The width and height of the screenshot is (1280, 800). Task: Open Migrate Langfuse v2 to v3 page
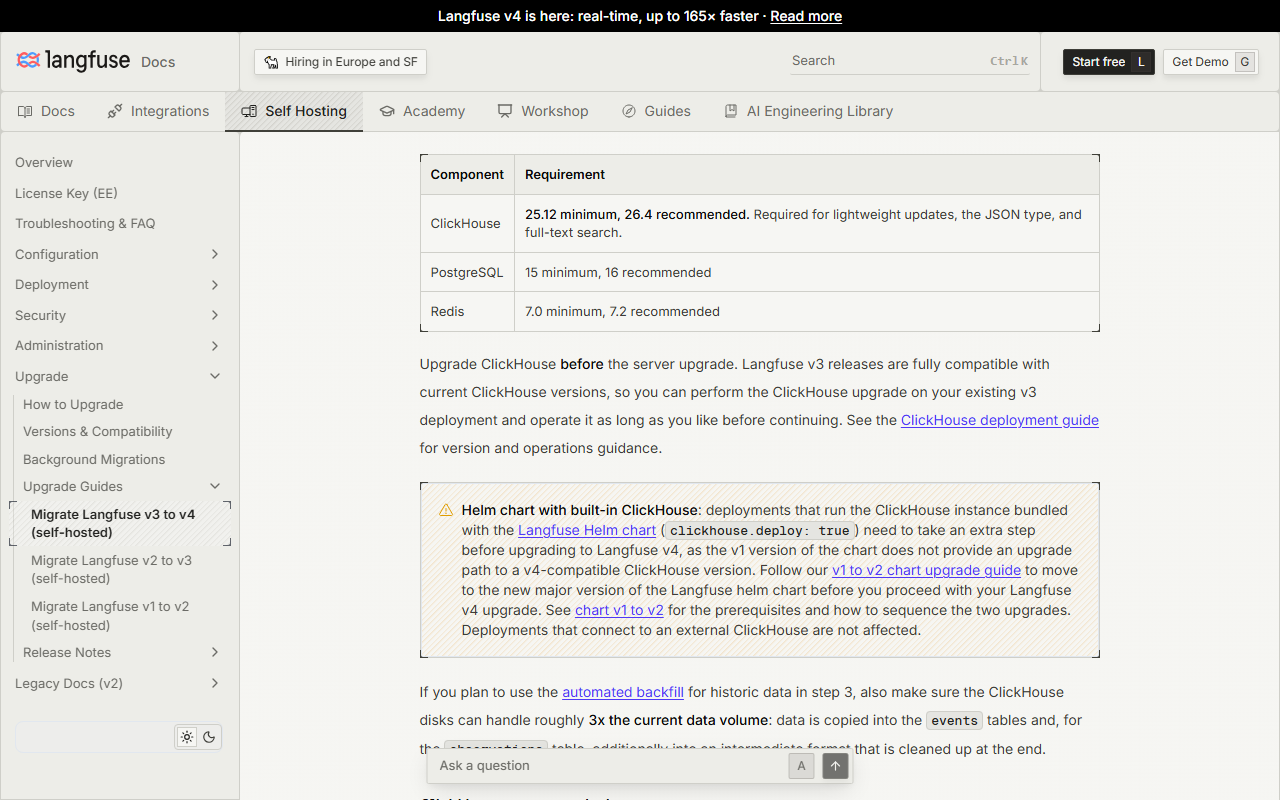(x=111, y=569)
